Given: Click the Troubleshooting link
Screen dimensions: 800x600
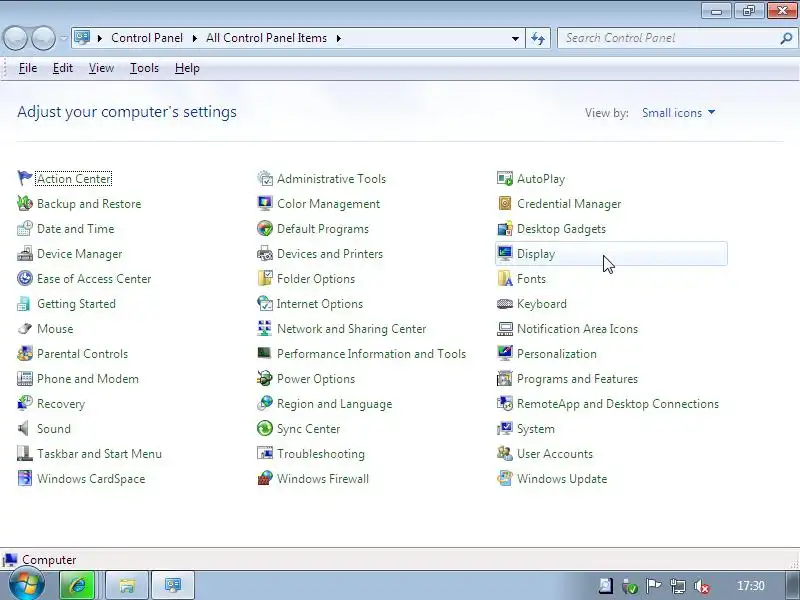Looking at the screenshot, I should click(x=321, y=454).
